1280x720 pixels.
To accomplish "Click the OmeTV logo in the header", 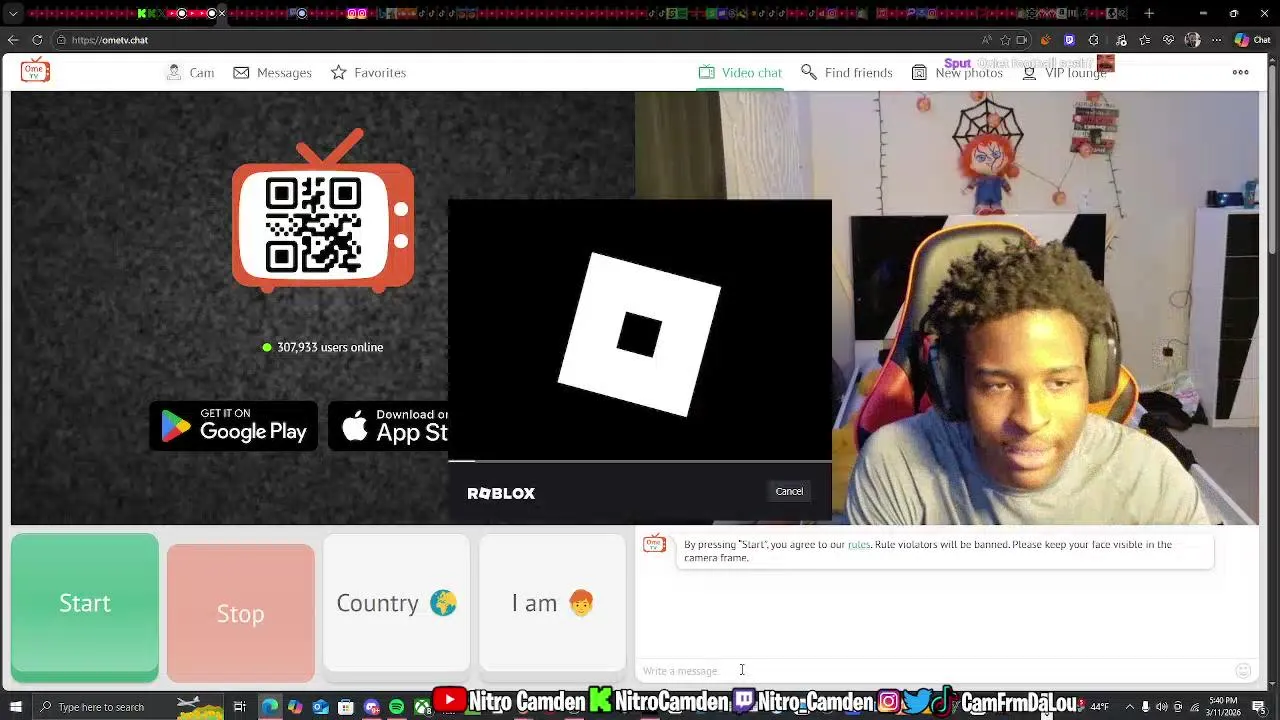I will click(x=35, y=70).
